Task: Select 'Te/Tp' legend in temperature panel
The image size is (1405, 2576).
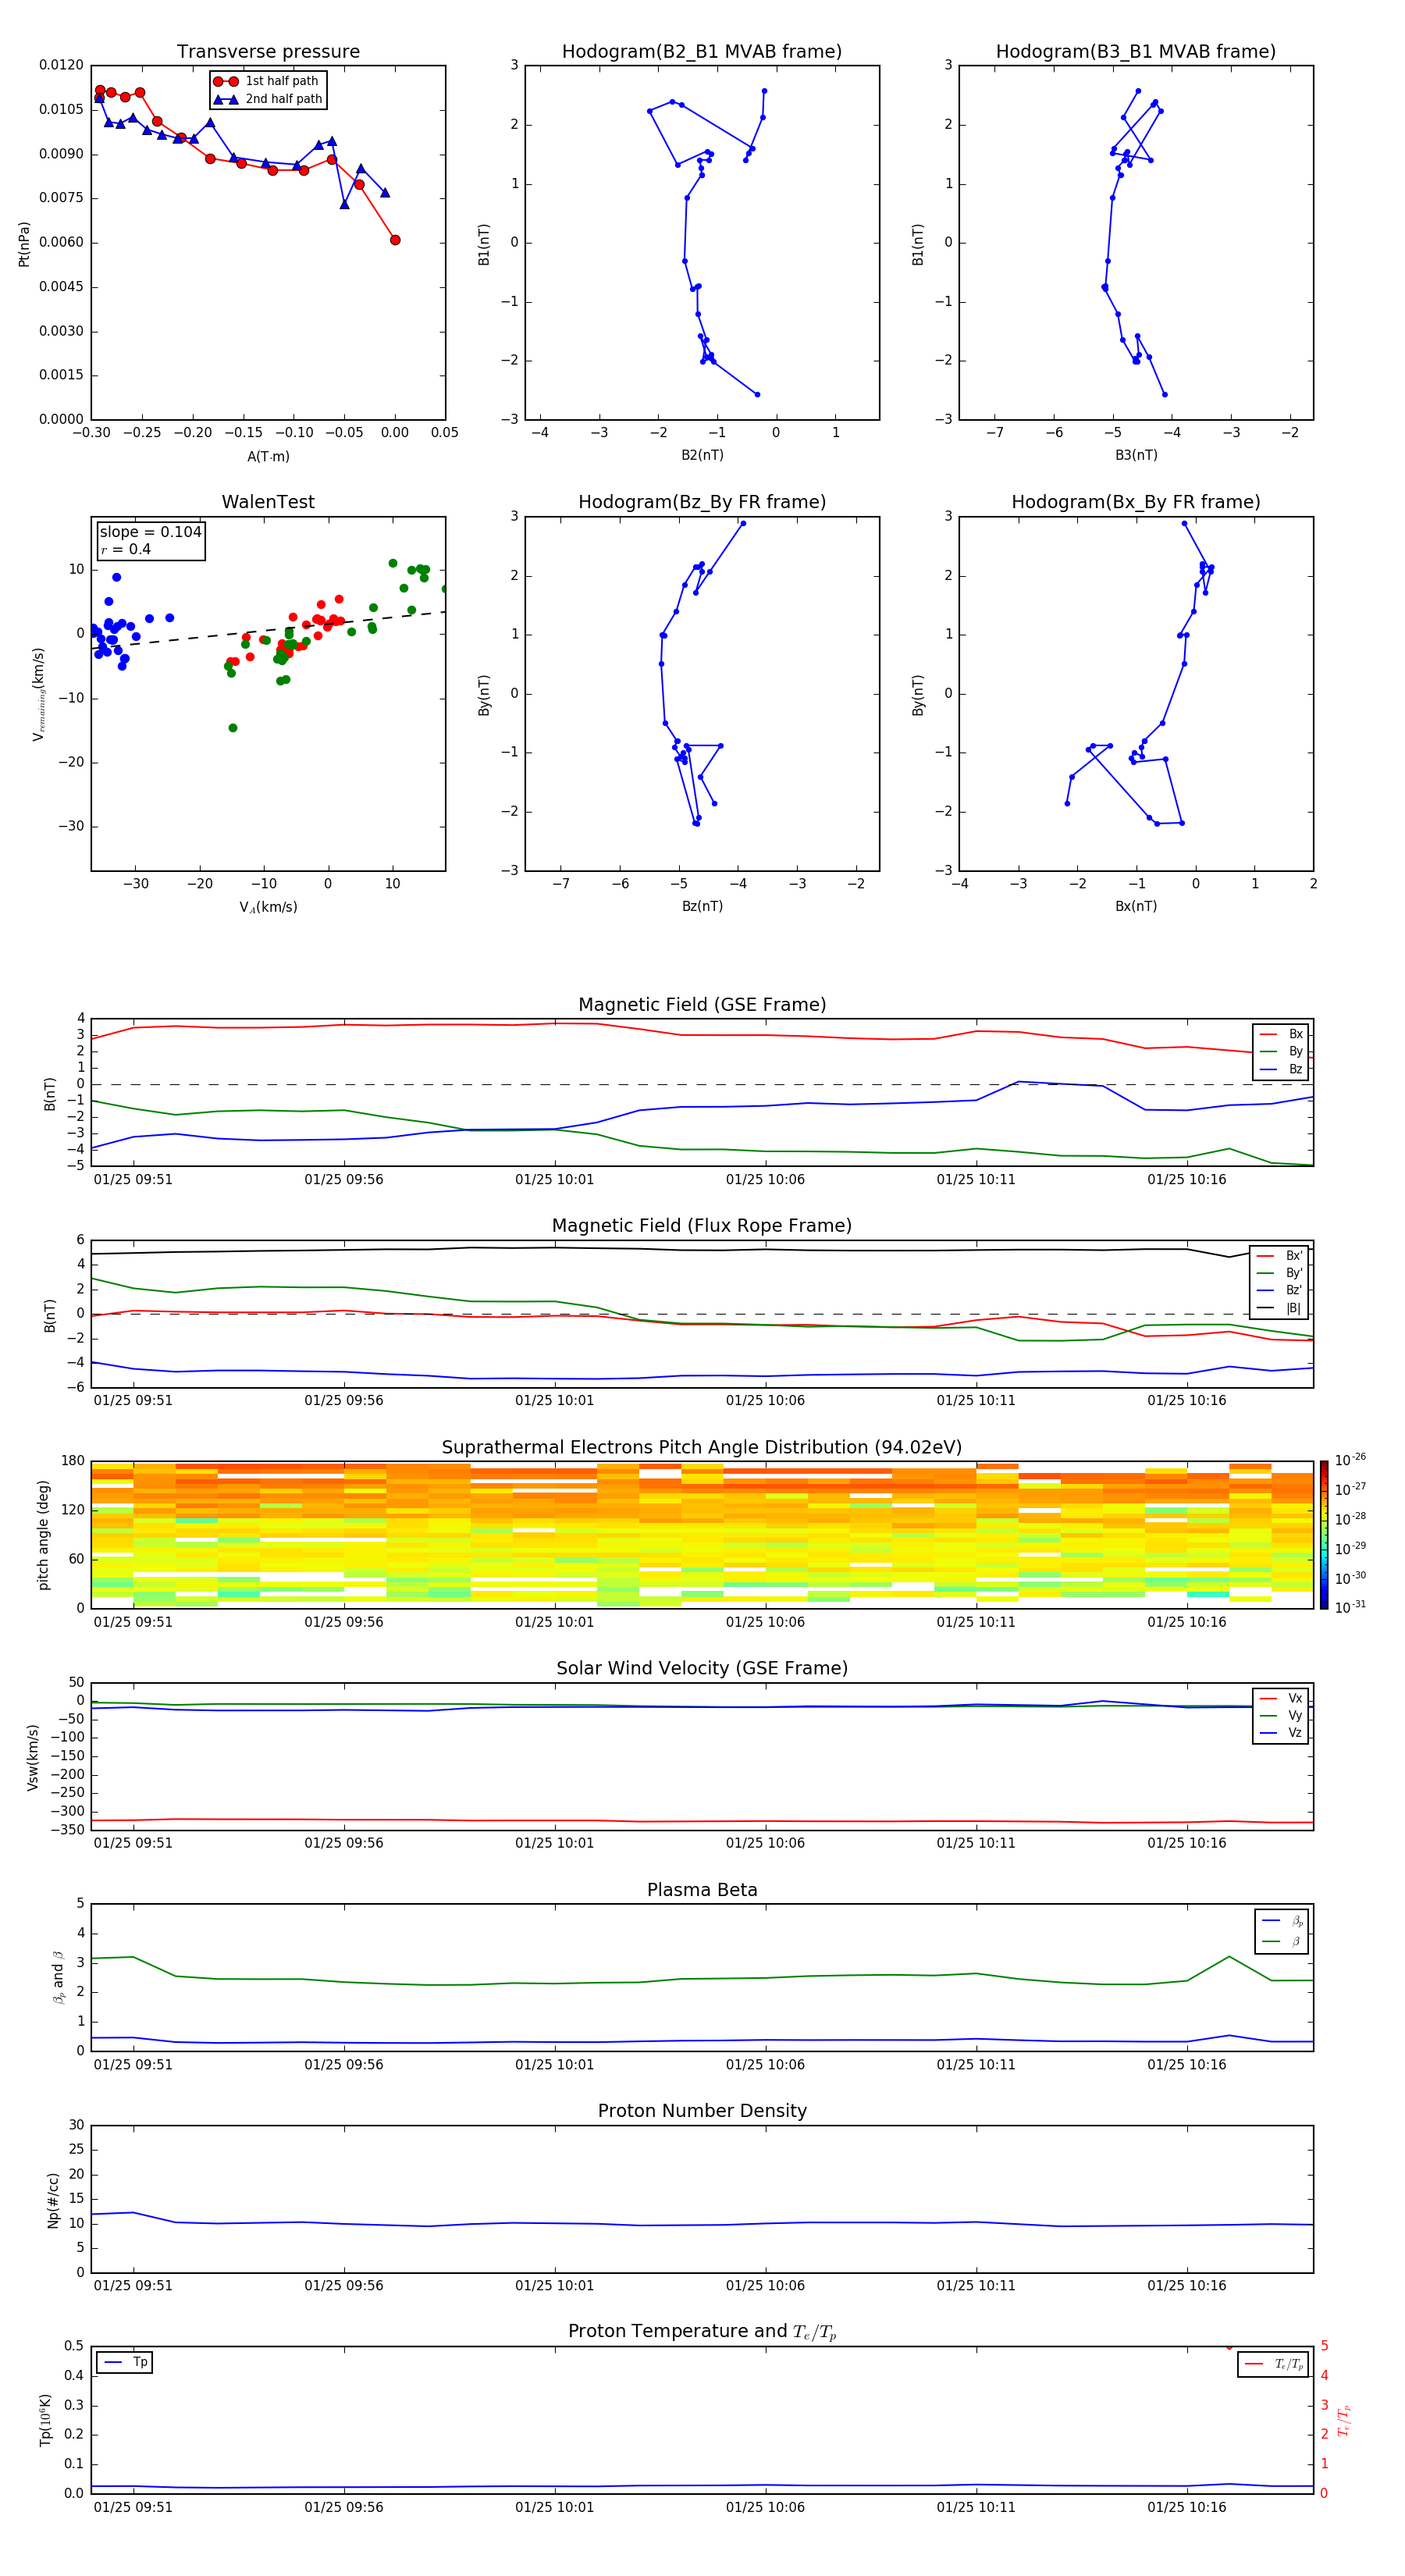Action: (x=1273, y=2365)
